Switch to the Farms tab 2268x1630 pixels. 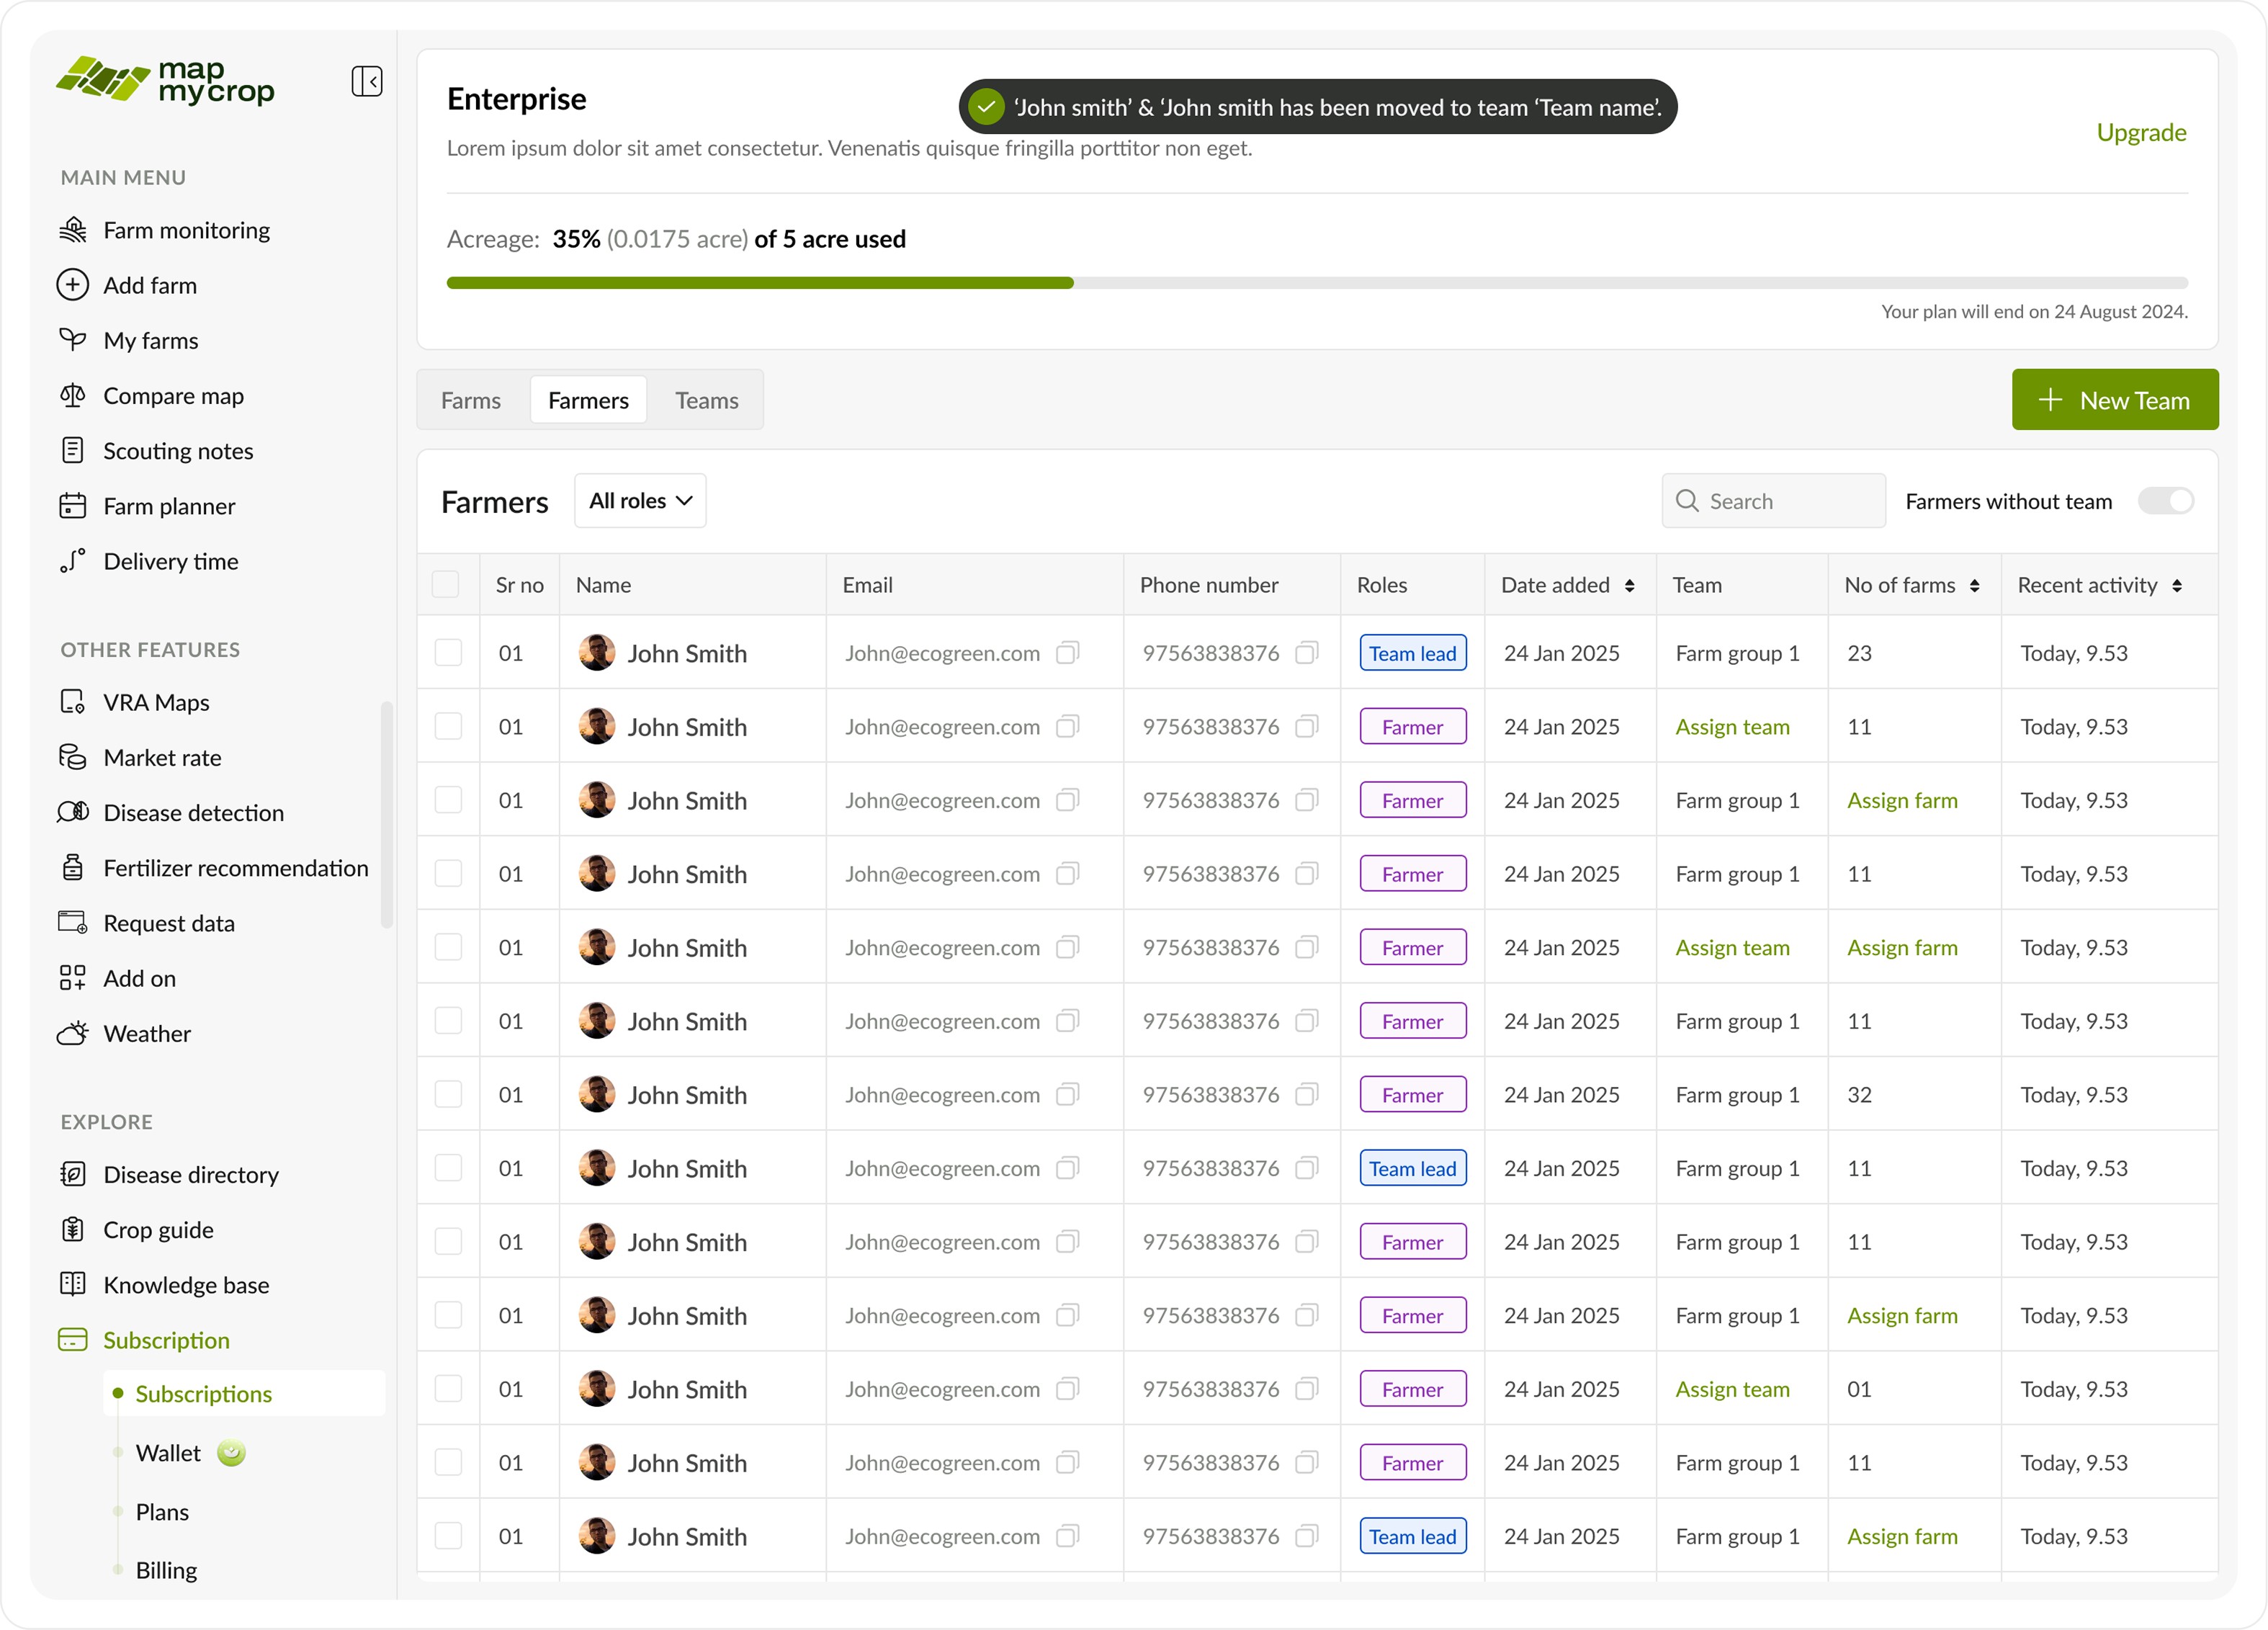click(x=471, y=400)
